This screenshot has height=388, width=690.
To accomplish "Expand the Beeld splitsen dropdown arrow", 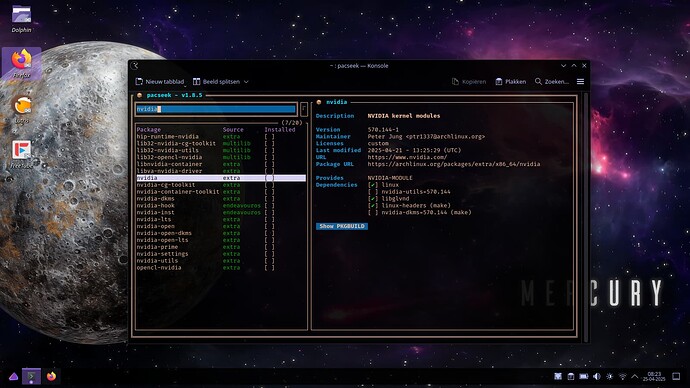I will tap(246, 82).
